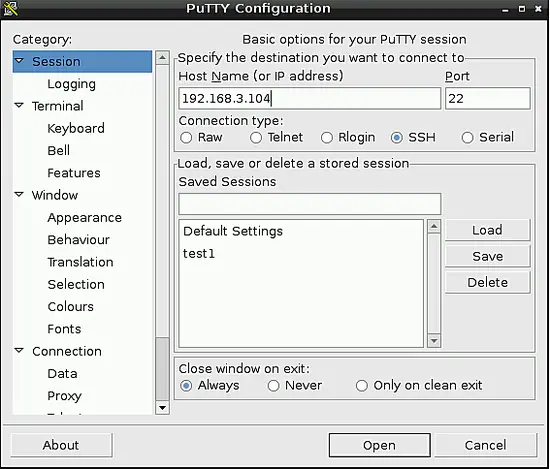Screen dimensions: 550x469
Task: Choose Only on clean exit option
Action: point(362,386)
